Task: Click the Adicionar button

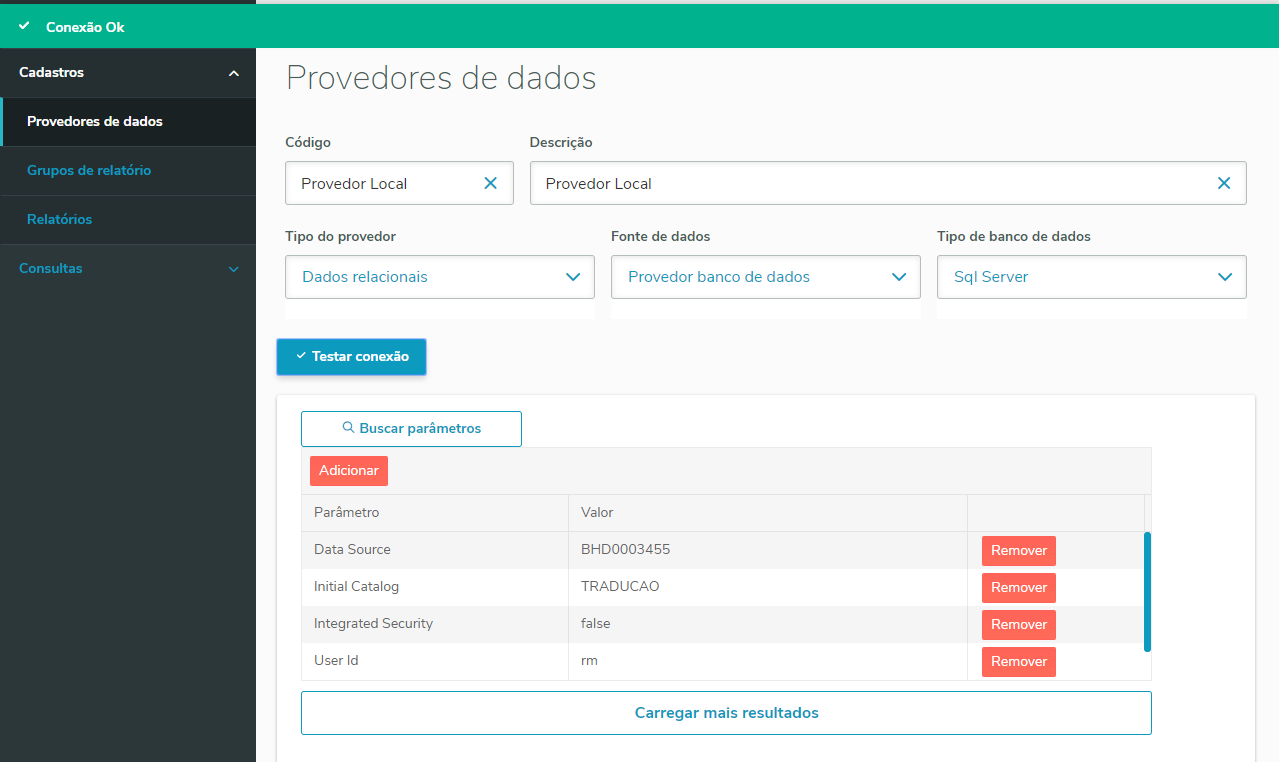Action: [349, 471]
